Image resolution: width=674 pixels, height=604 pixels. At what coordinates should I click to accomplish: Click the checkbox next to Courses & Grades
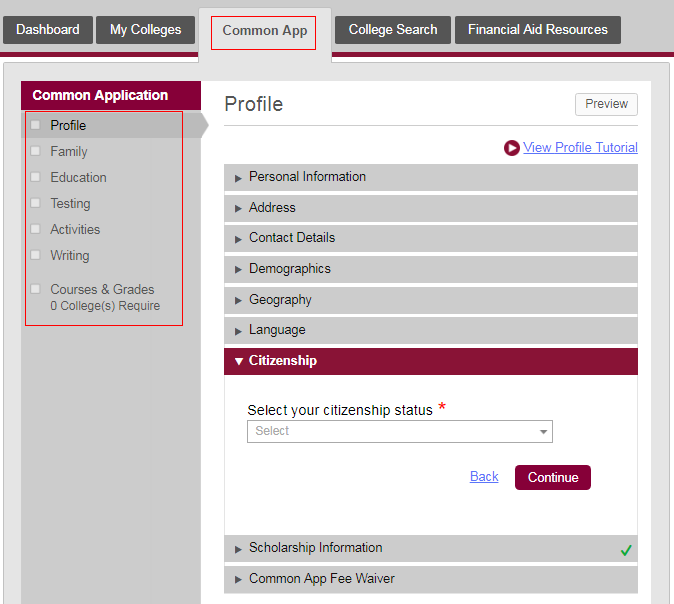pos(35,289)
